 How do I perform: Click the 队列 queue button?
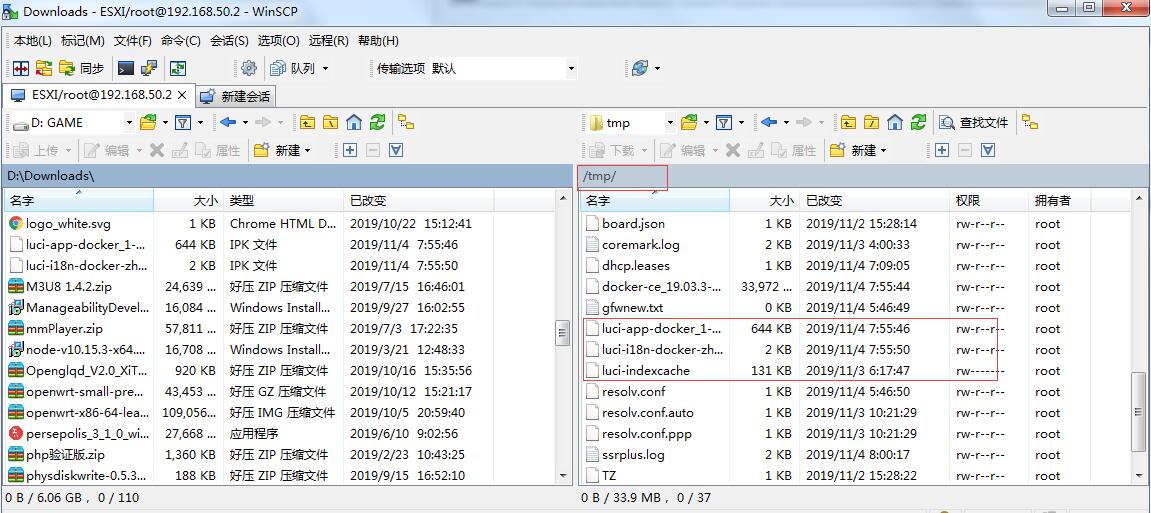293,68
